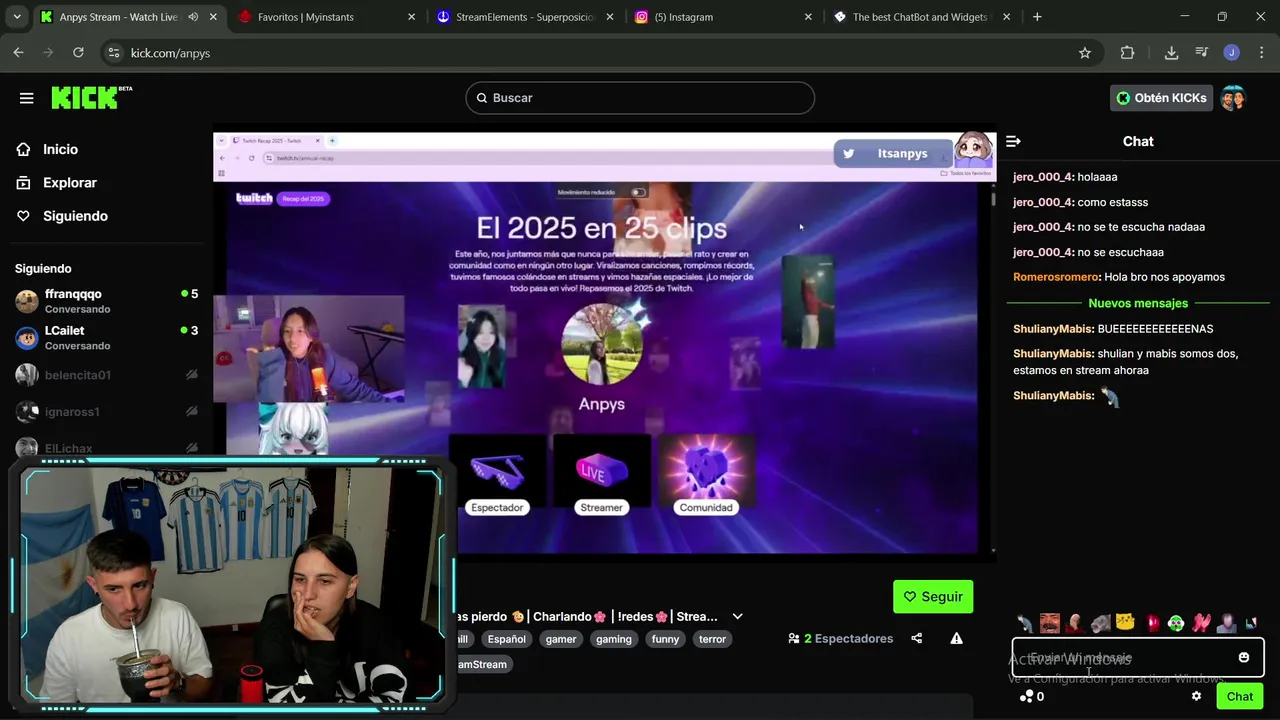The image size is (1280, 720).
Task: Click the Español tag
Action: [x=506, y=639]
